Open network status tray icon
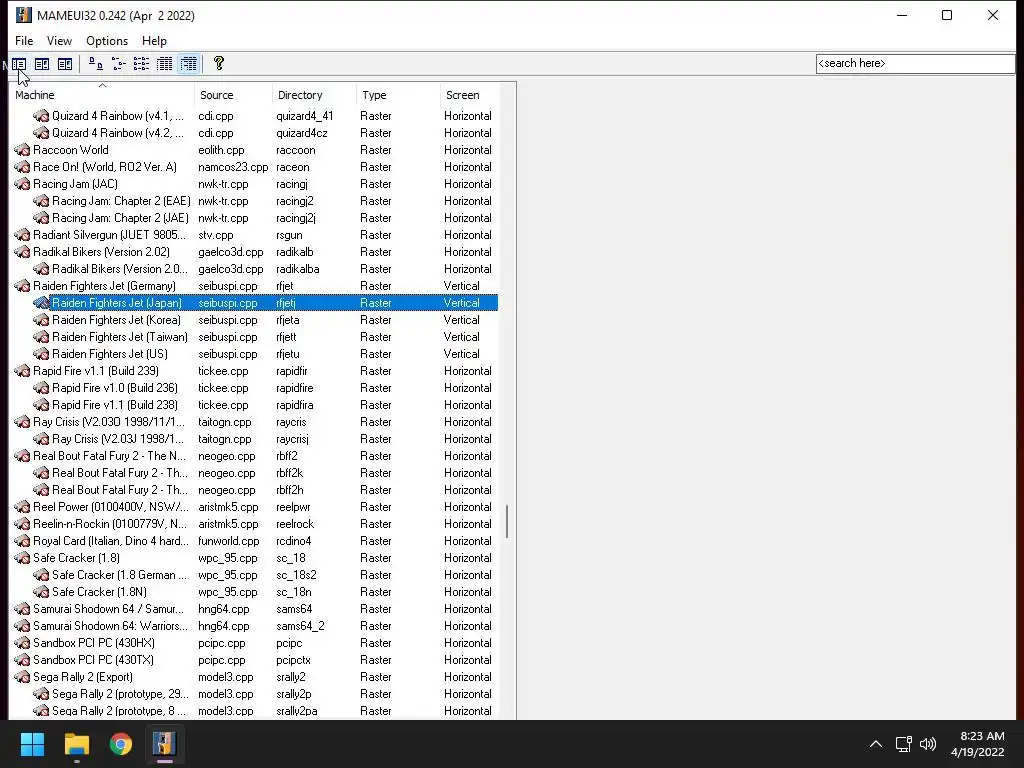 click(903, 744)
